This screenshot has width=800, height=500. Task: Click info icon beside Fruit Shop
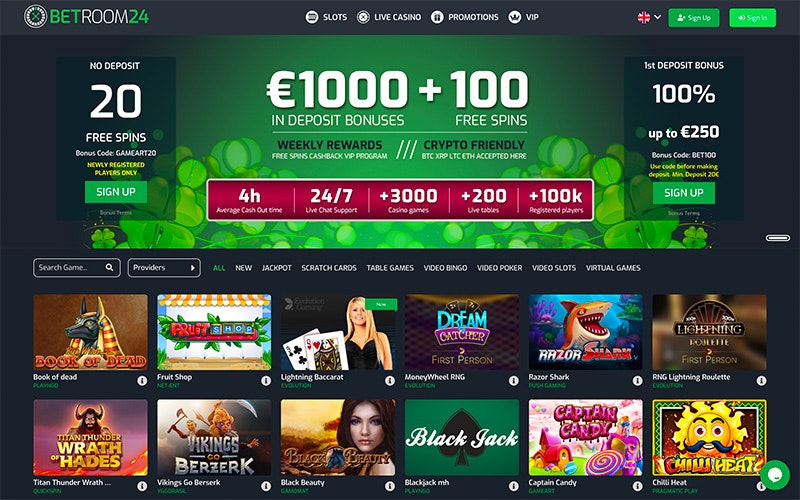point(266,381)
